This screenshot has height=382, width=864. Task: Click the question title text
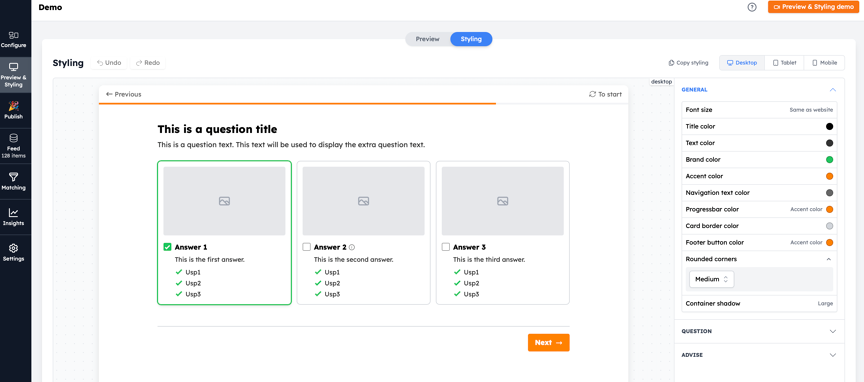[217, 130]
